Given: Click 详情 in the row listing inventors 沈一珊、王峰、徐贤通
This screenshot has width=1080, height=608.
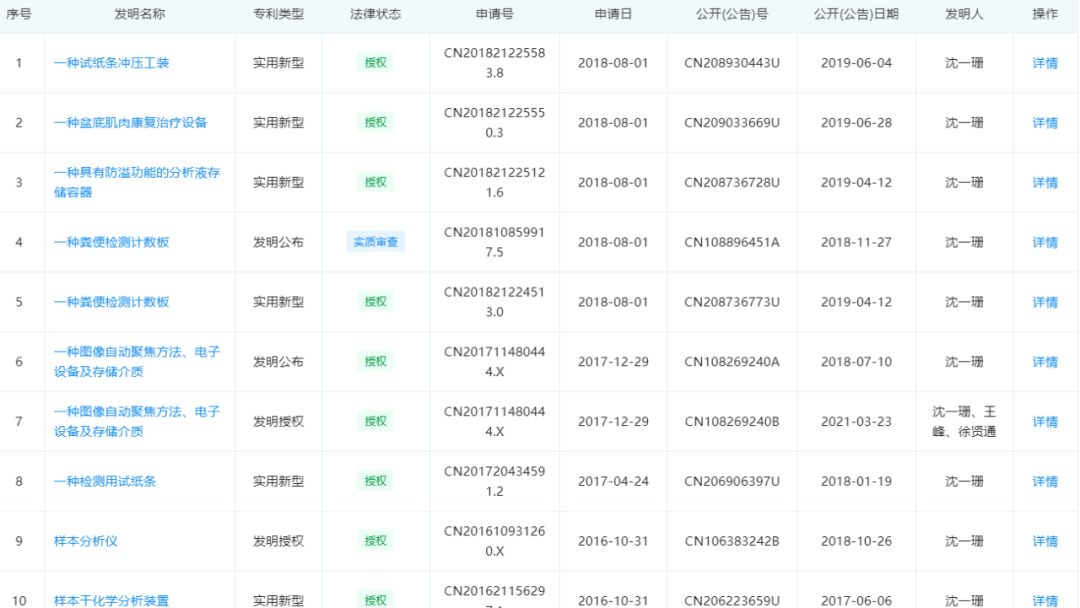Looking at the screenshot, I should coord(1044,421).
